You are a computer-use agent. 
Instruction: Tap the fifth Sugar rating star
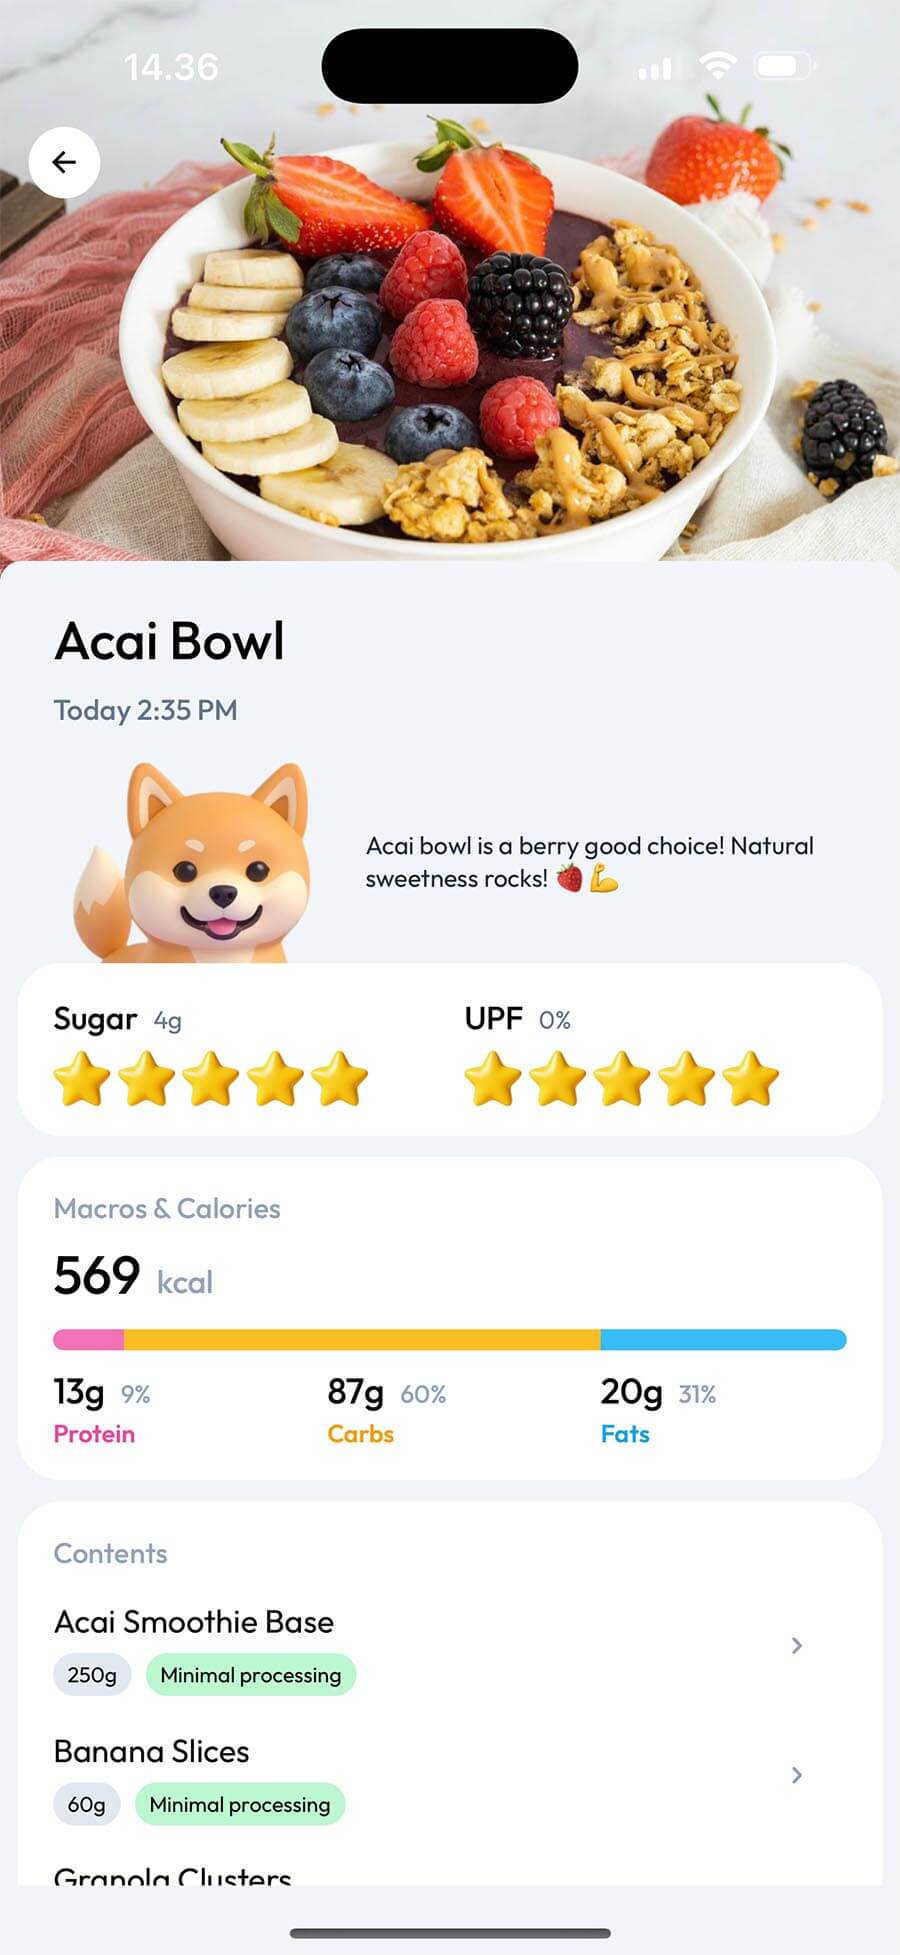coord(339,1079)
